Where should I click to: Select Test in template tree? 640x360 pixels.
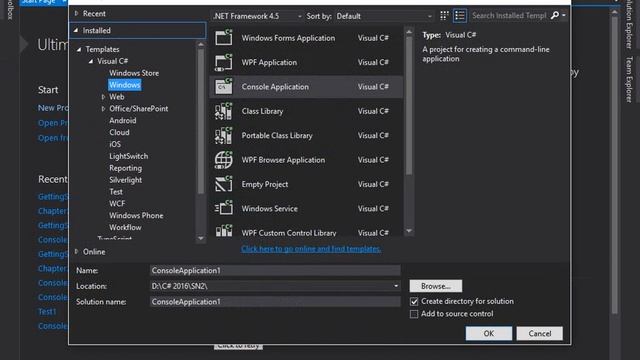[116, 191]
